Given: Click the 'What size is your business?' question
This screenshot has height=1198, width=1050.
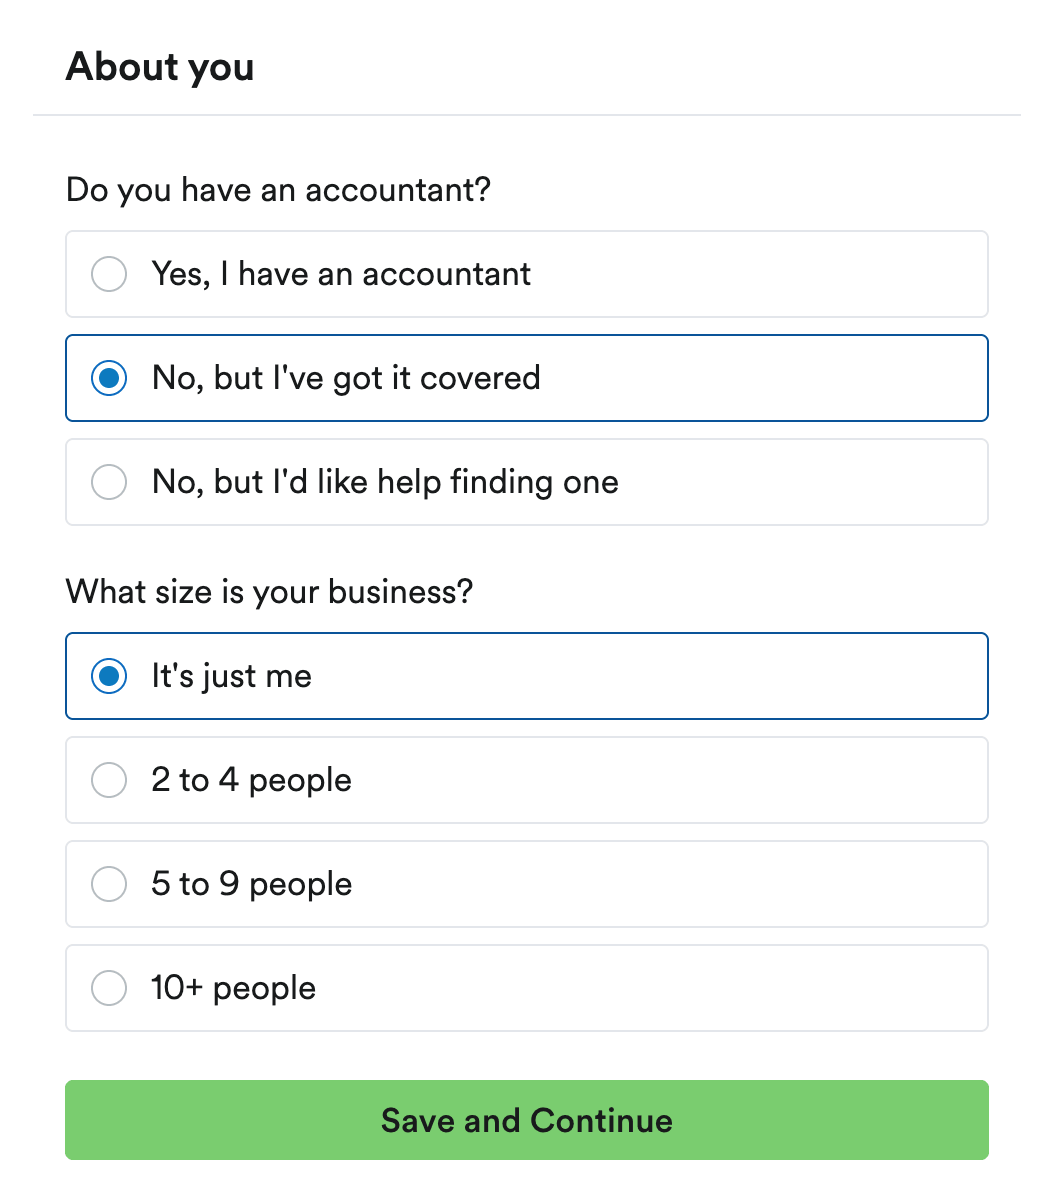Looking at the screenshot, I should pyautogui.click(x=269, y=591).
